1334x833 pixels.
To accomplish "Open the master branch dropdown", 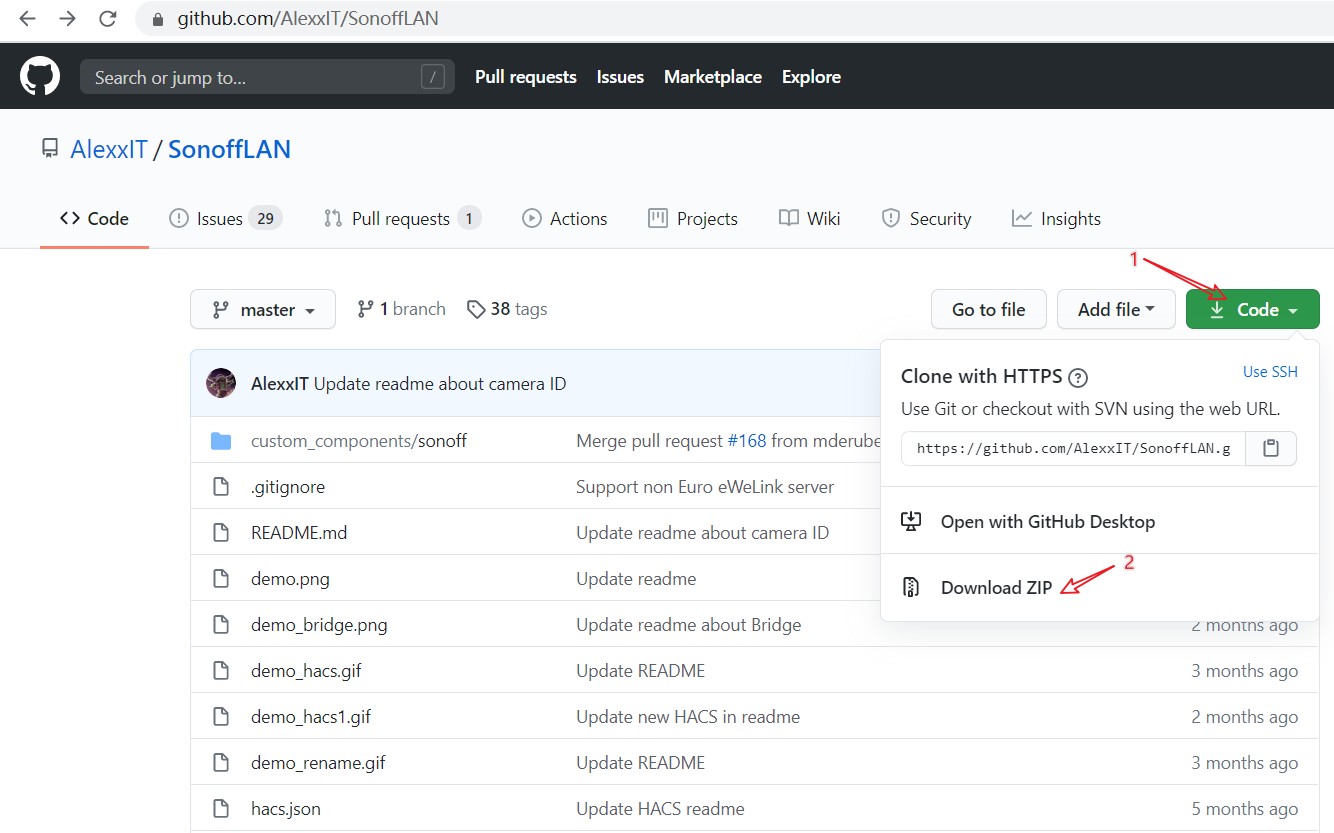I will point(263,310).
